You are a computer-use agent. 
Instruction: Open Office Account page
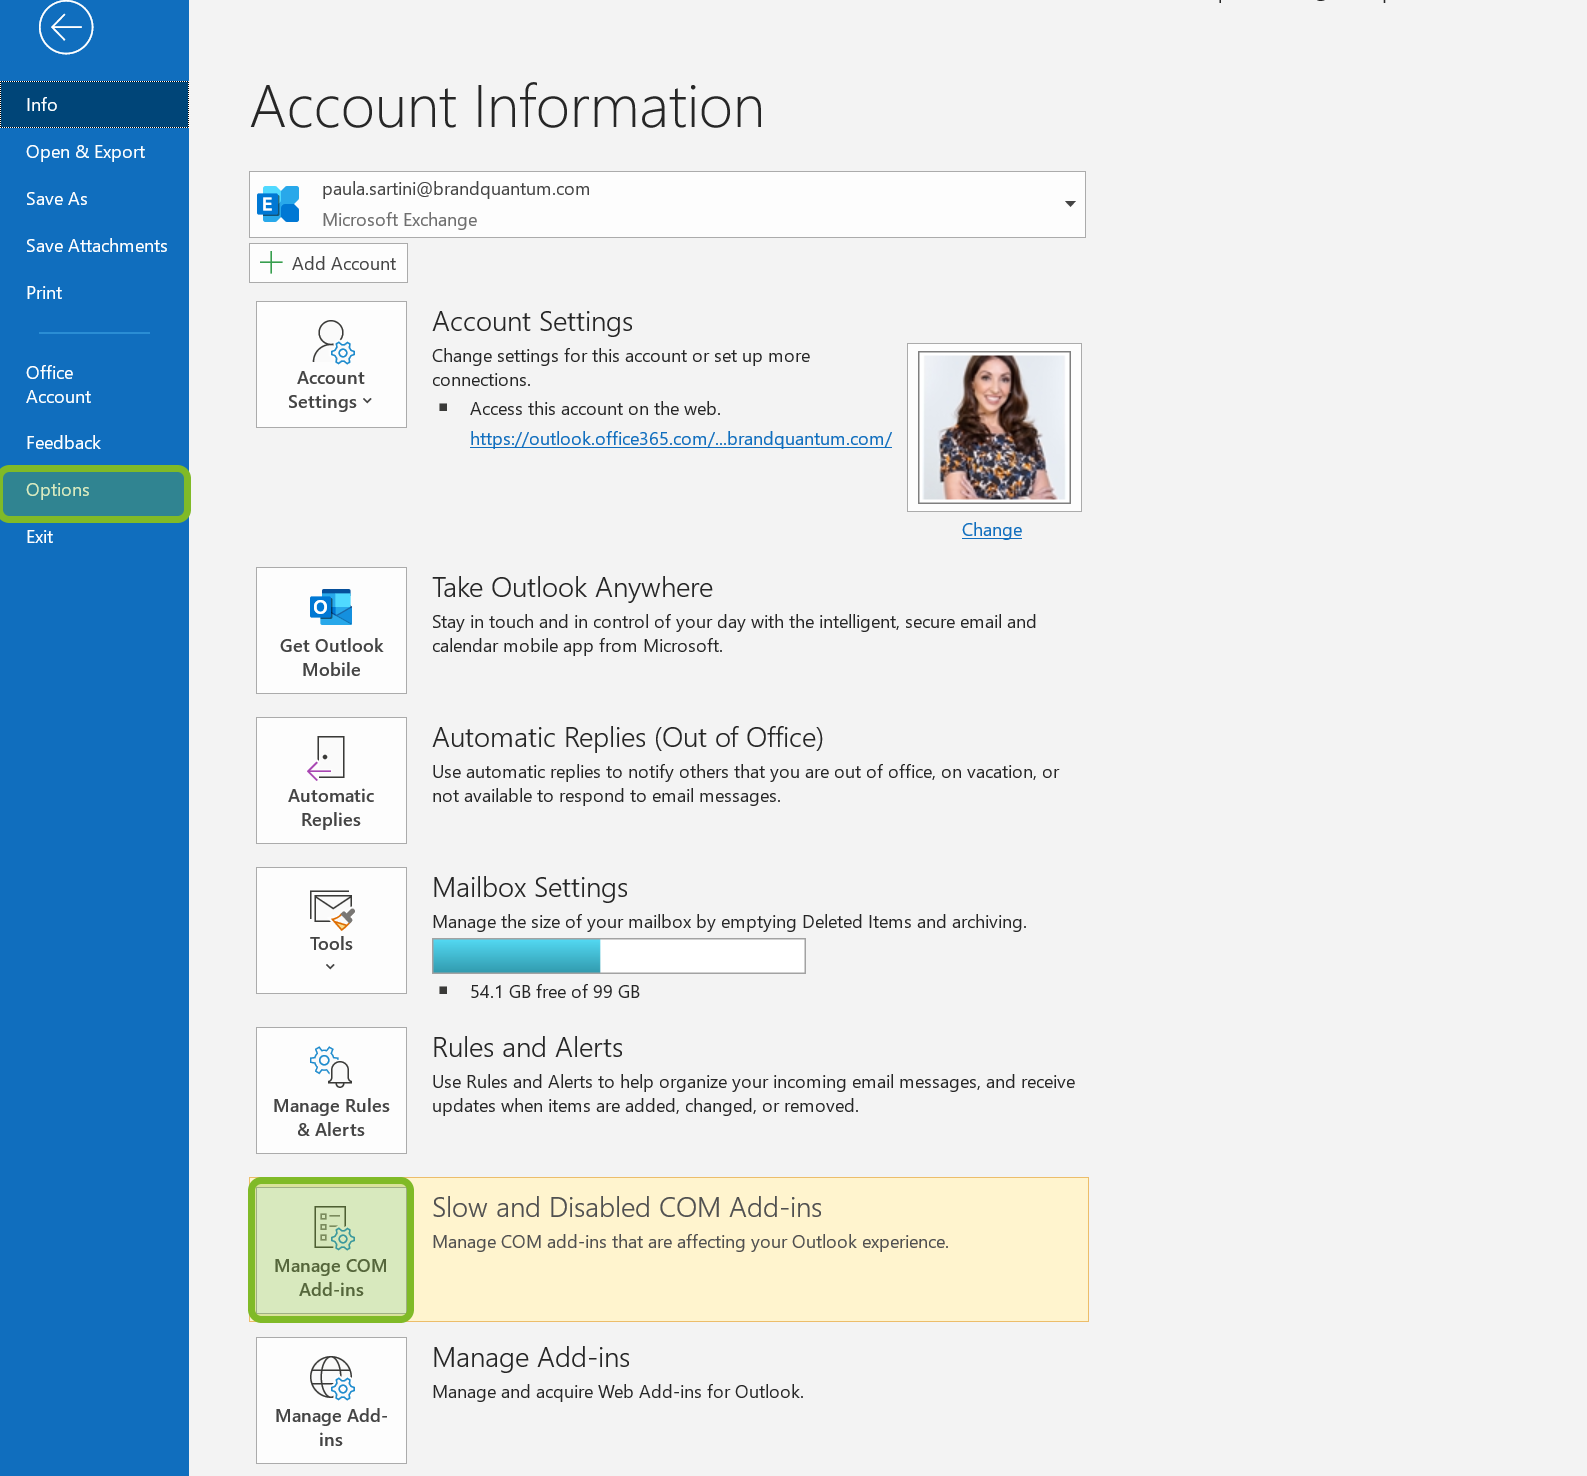click(94, 385)
